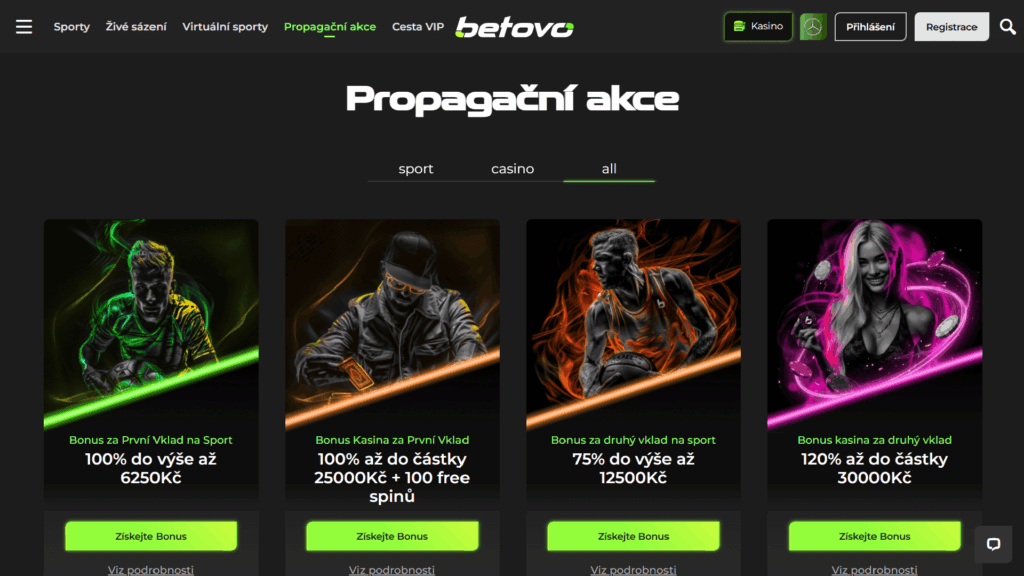Open the Sporty menu item

72,27
